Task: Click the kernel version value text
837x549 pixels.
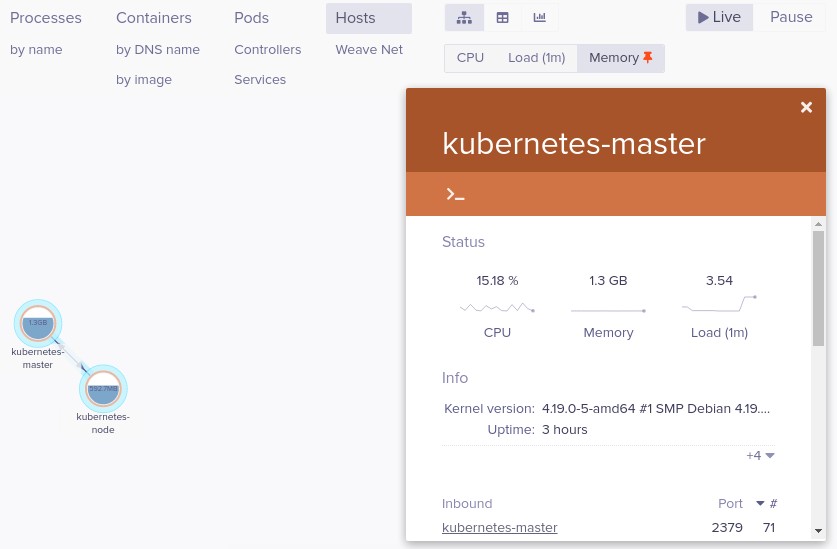Action: [656, 409]
